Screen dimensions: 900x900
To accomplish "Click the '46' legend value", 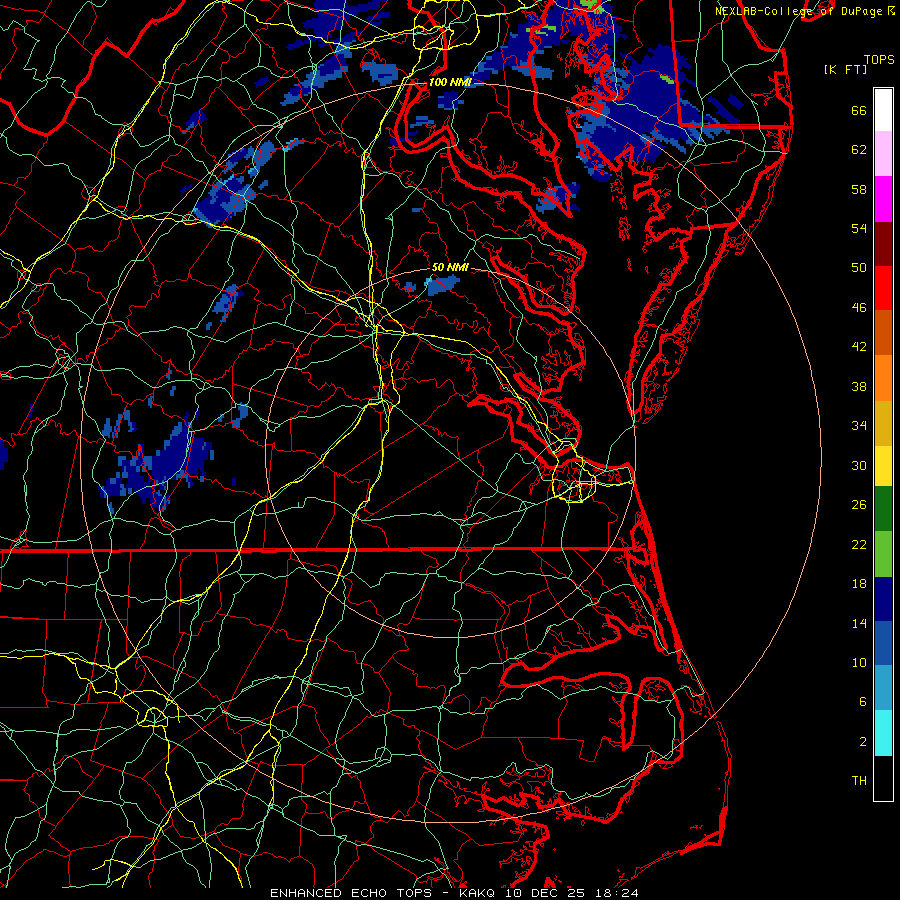I will coord(859,308).
